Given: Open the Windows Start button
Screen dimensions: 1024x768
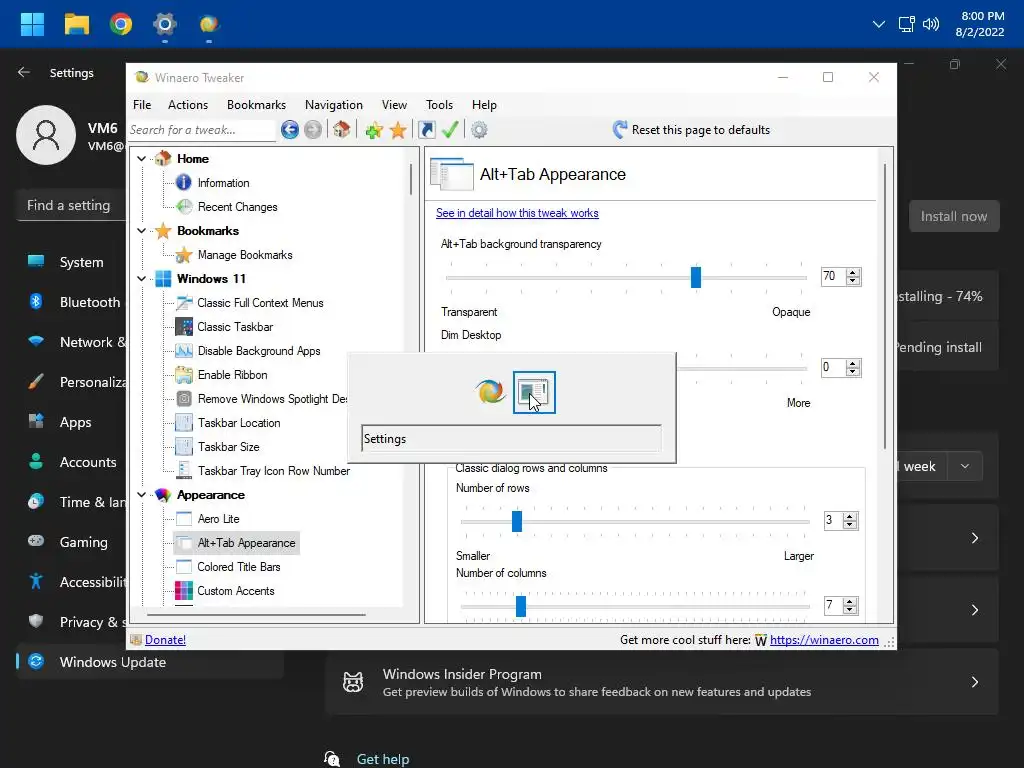Looking at the screenshot, I should (x=32, y=24).
